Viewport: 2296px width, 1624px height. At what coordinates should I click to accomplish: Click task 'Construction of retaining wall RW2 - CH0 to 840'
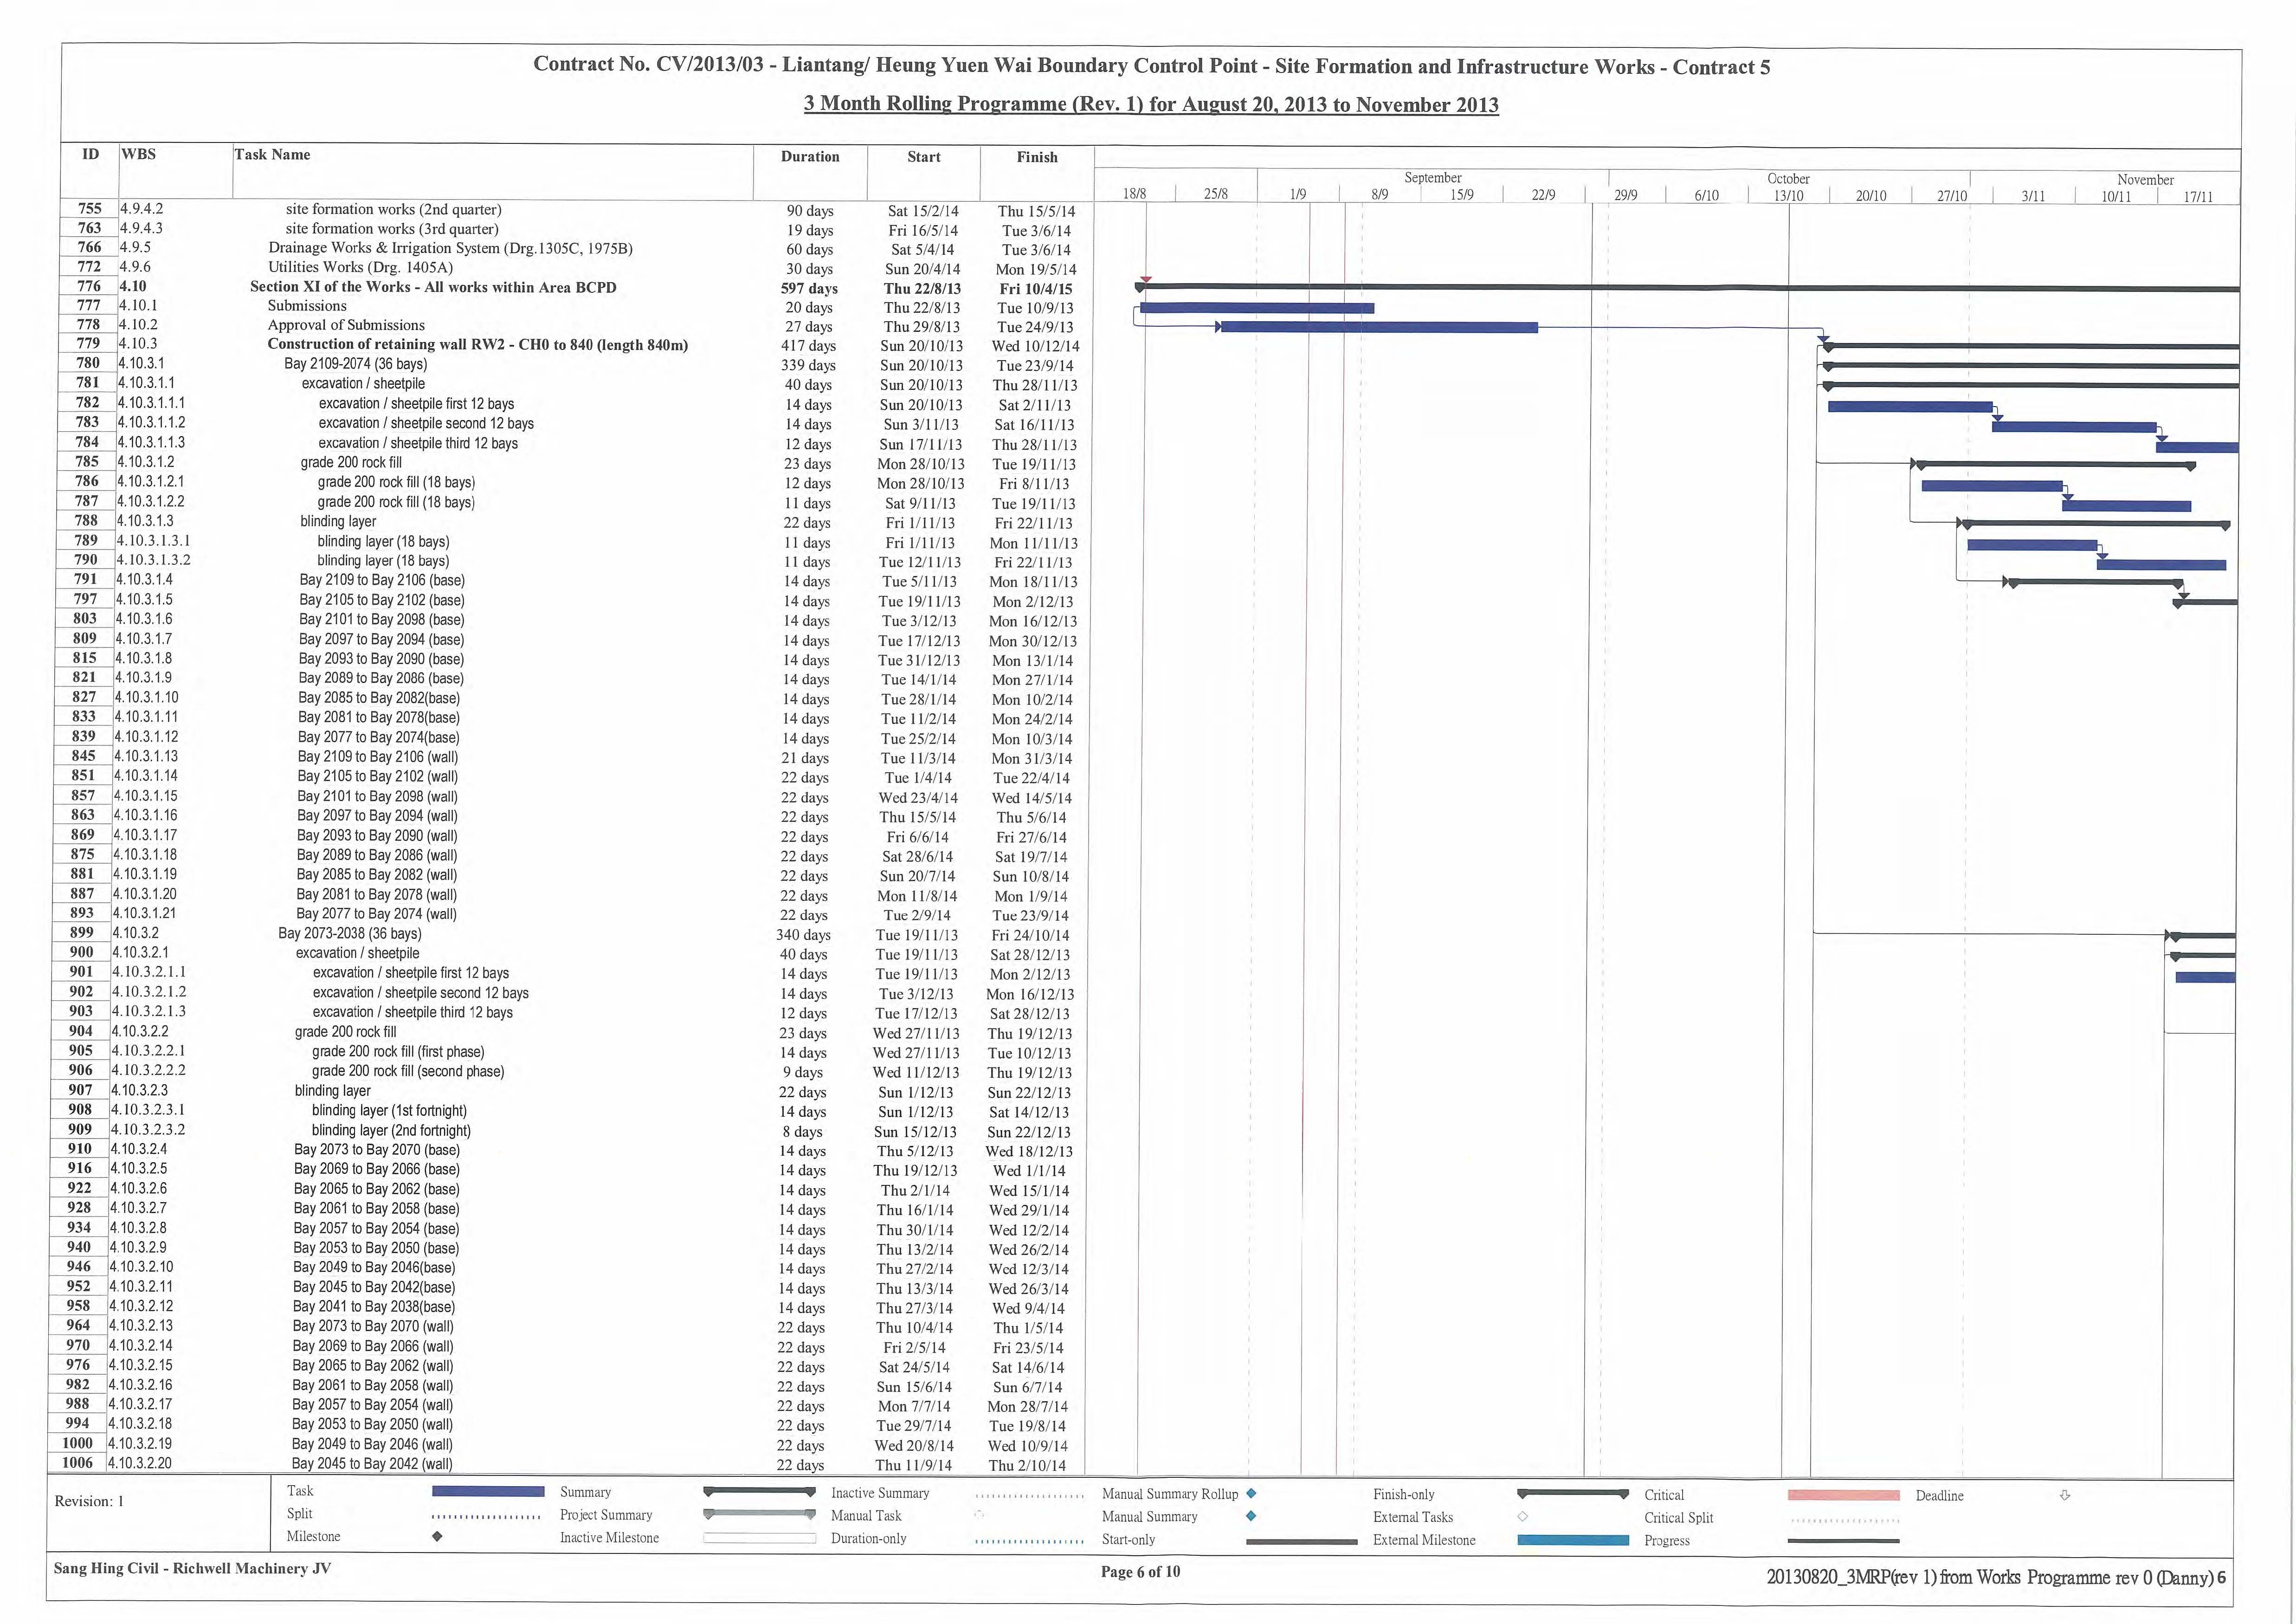[x=477, y=345]
